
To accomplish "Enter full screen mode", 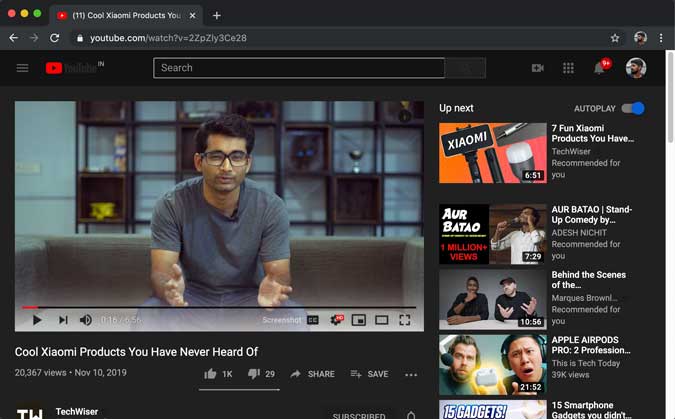I will [404, 320].
